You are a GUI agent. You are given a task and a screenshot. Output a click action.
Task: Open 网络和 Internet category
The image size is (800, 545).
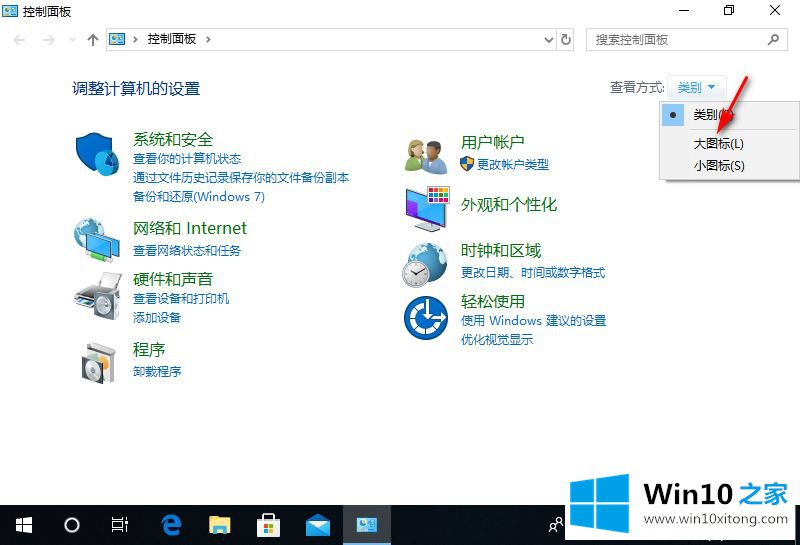190,228
